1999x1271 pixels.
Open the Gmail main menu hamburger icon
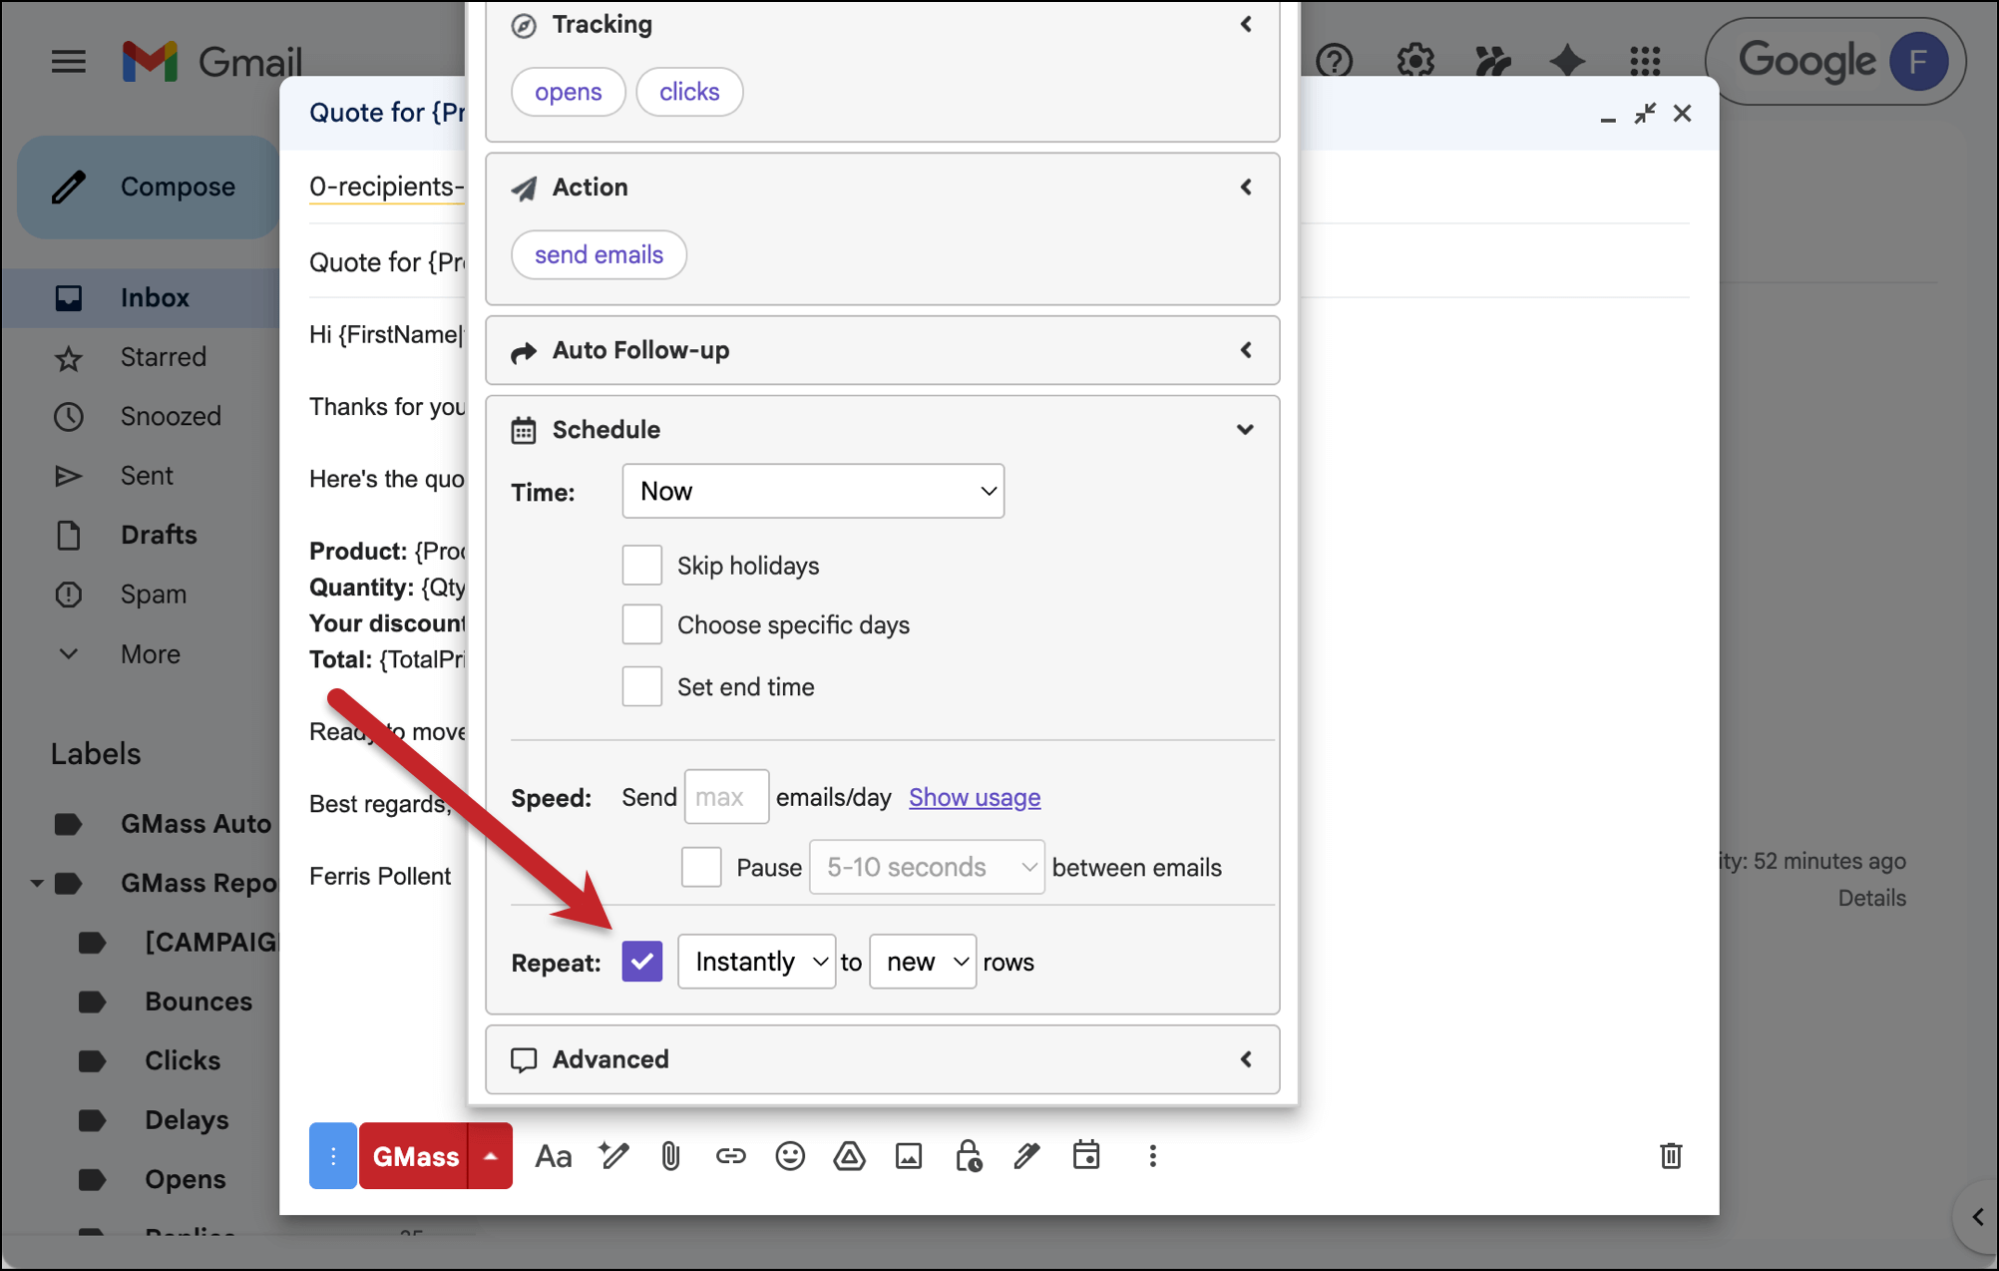pos(68,62)
